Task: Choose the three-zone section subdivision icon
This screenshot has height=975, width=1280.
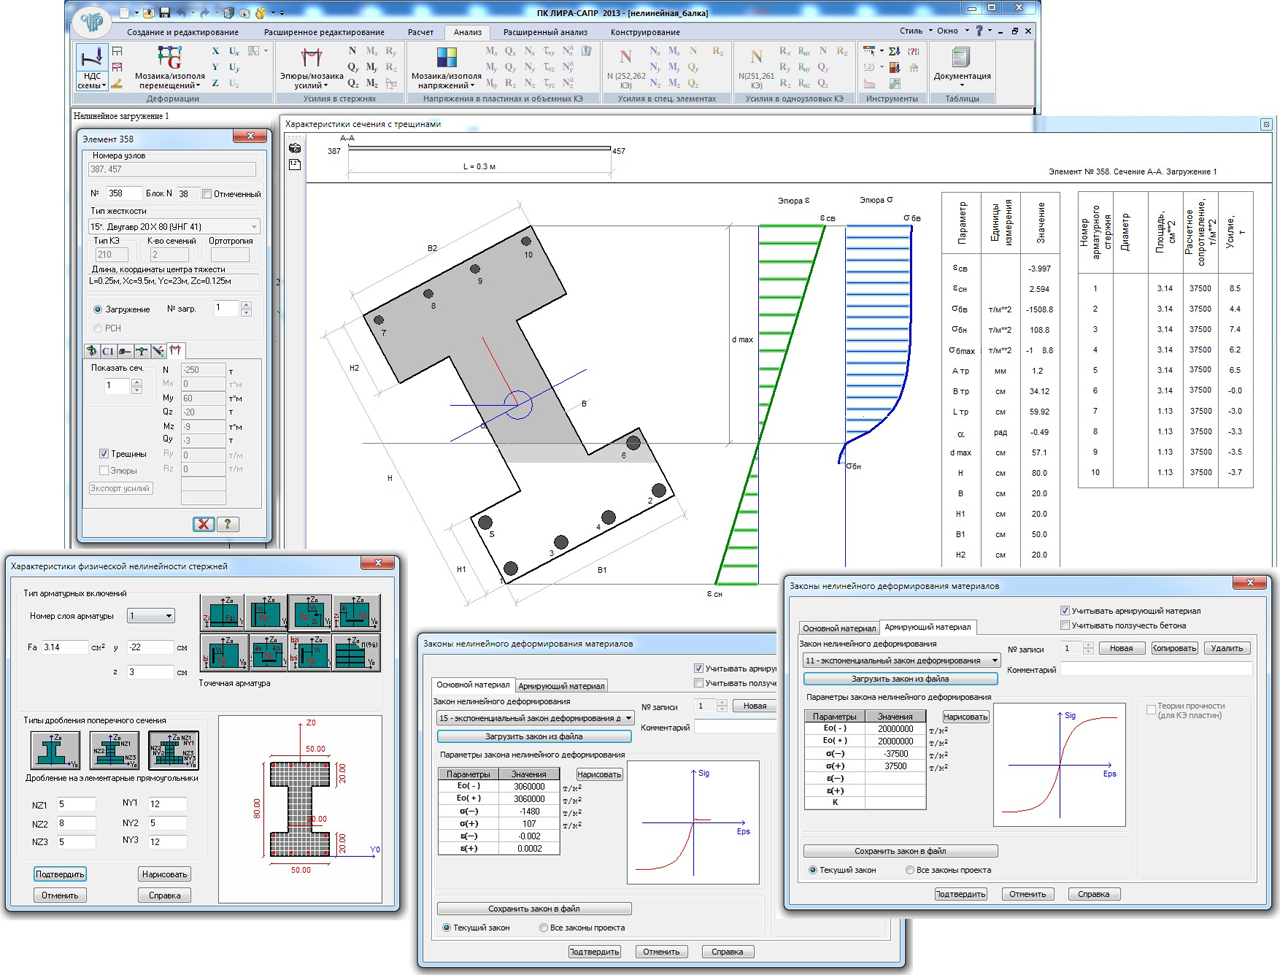Action: [x=173, y=750]
